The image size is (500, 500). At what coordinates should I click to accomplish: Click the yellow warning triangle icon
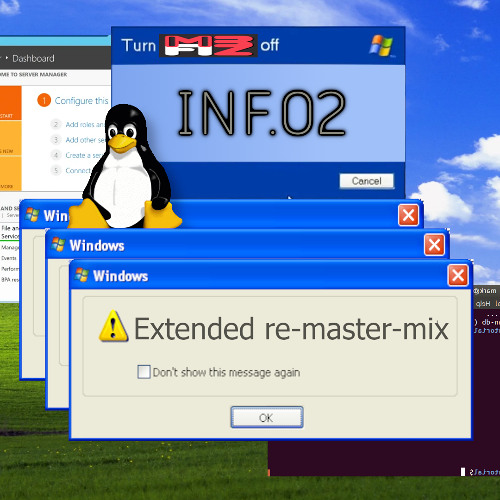coord(113,326)
